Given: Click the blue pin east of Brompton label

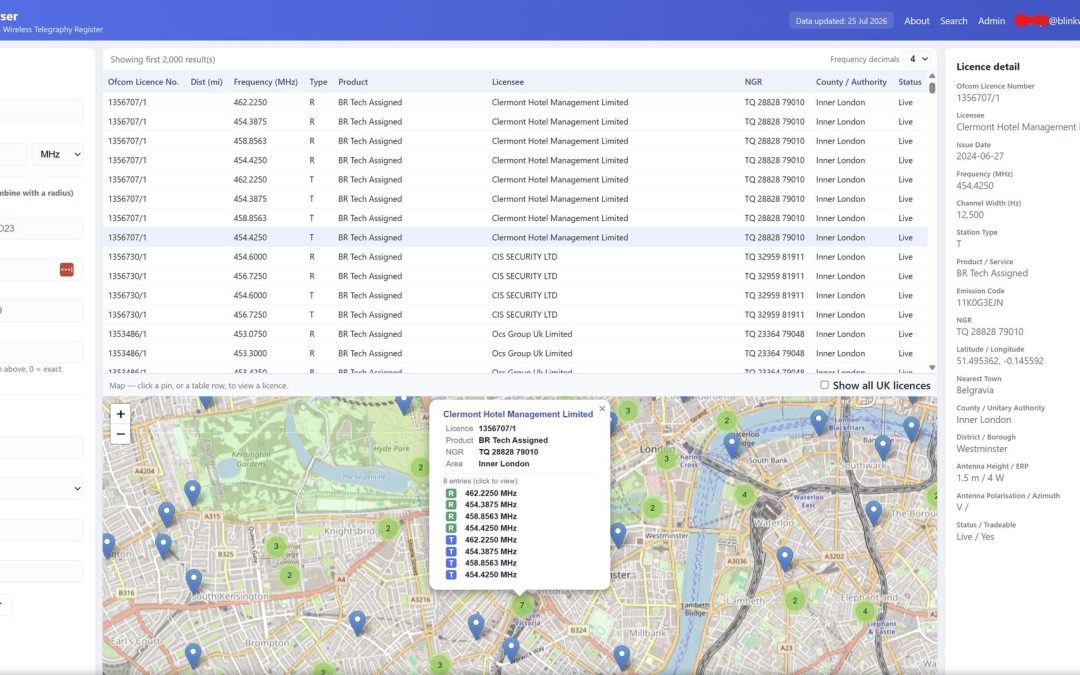Looking at the screenshot, I should (357, 623).
